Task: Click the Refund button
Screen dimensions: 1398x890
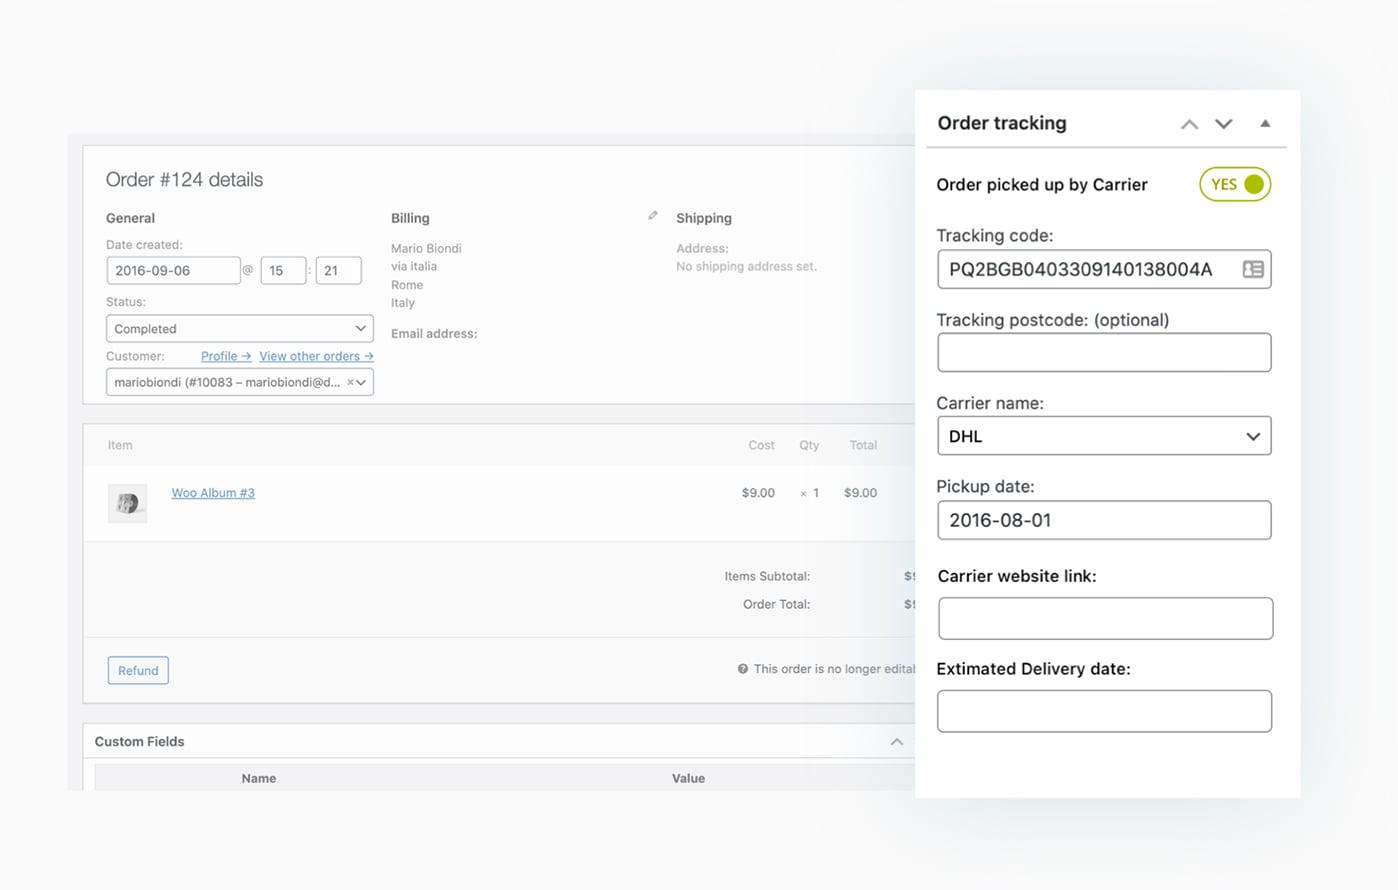Action: 138,670
